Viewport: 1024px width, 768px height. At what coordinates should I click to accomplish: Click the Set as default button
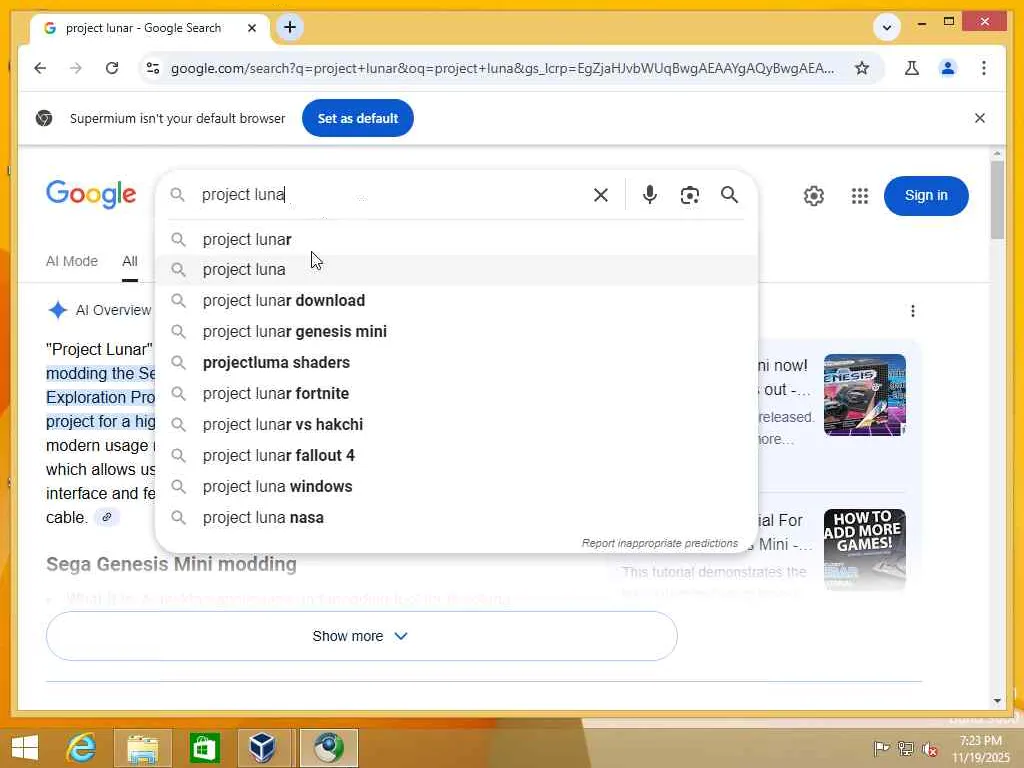point(358,118)
